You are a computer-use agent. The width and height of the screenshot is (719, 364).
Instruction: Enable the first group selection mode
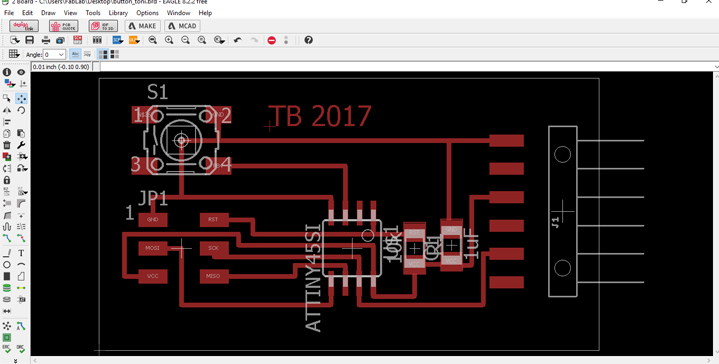point(103,55)
